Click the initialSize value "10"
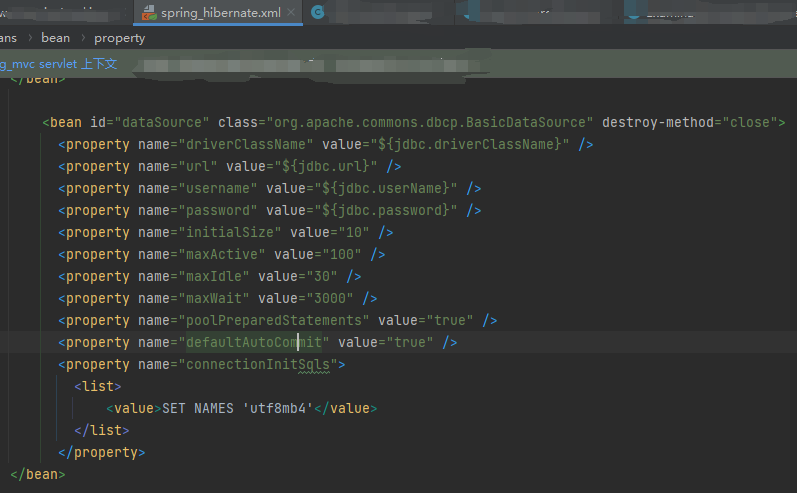The height and width of the screenshot is (493, 797). tap(354, 233)
